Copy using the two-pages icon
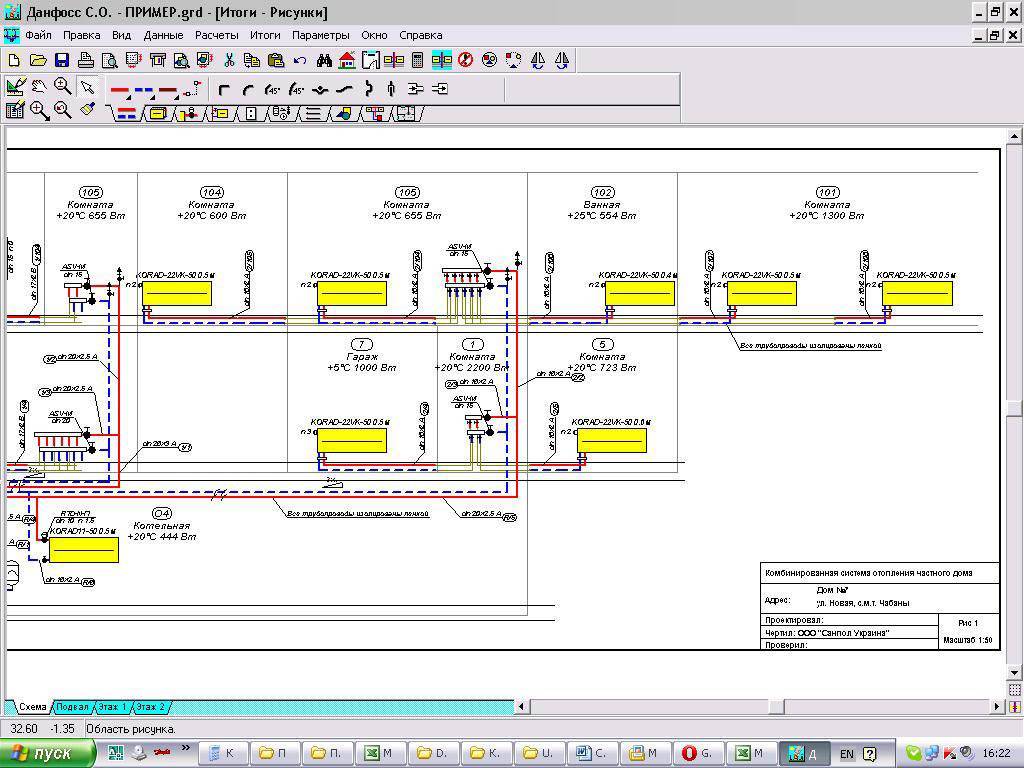This screenshot has height=768, width=1024. click(x=252, y=61)
